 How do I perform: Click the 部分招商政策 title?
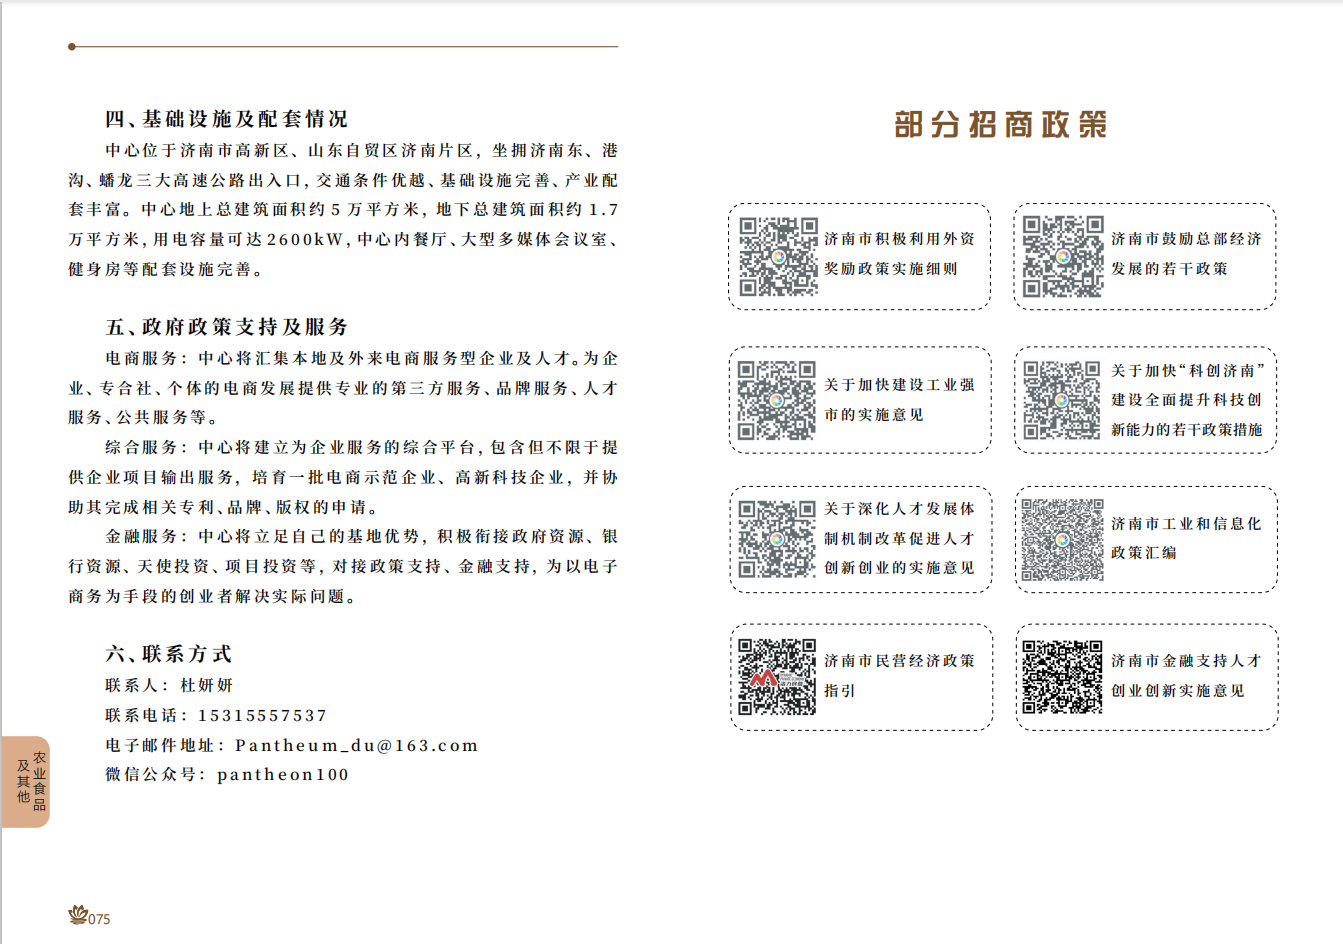[1001, 125]
